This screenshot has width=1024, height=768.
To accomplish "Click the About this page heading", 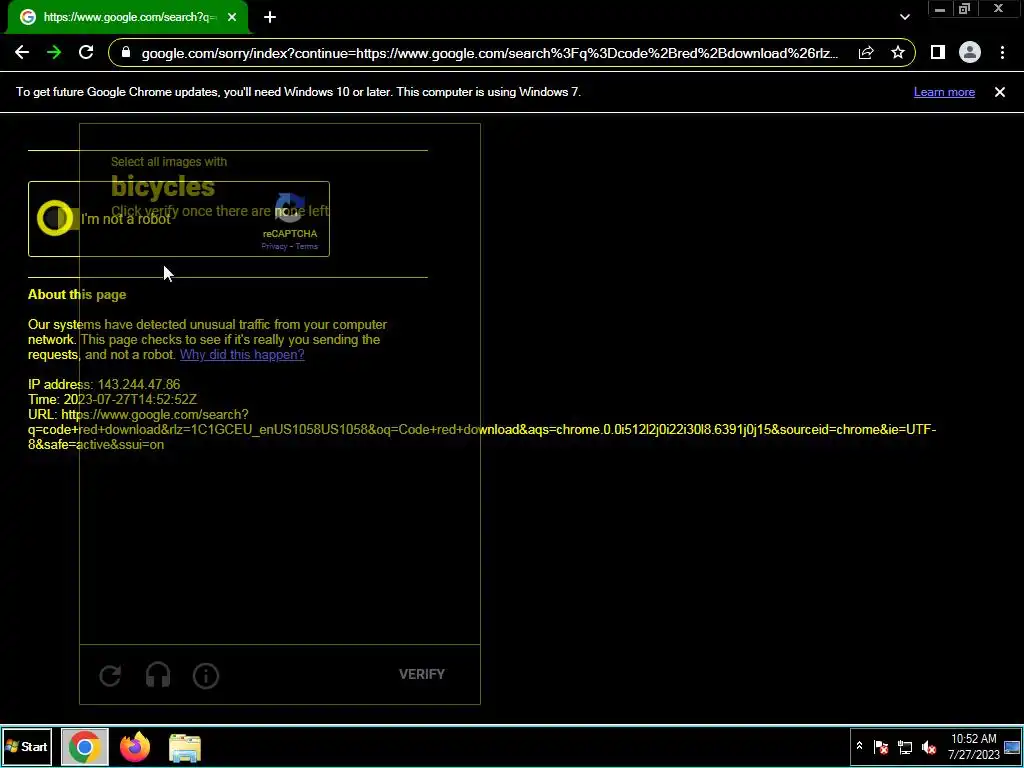I will coord(77,295).
